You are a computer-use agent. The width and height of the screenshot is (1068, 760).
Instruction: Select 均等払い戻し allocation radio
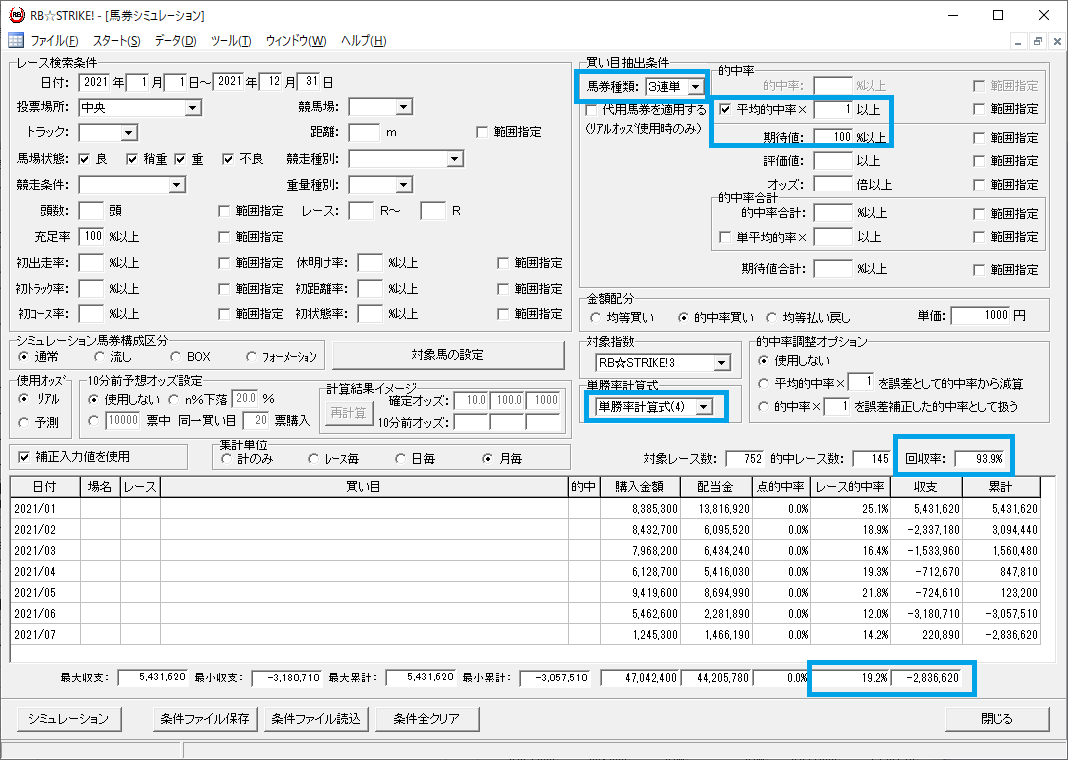pyautogui.click(x=772, y=318)
